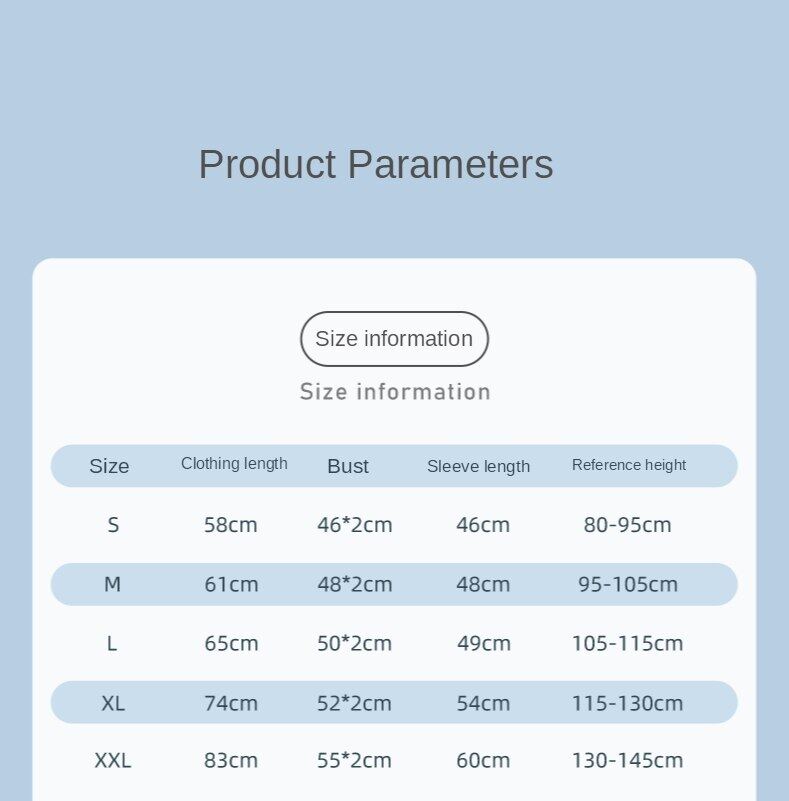This screenshot has height=801, width=789.
Task: Click the bold Size information subtitle text
Action: coord(395,392)
